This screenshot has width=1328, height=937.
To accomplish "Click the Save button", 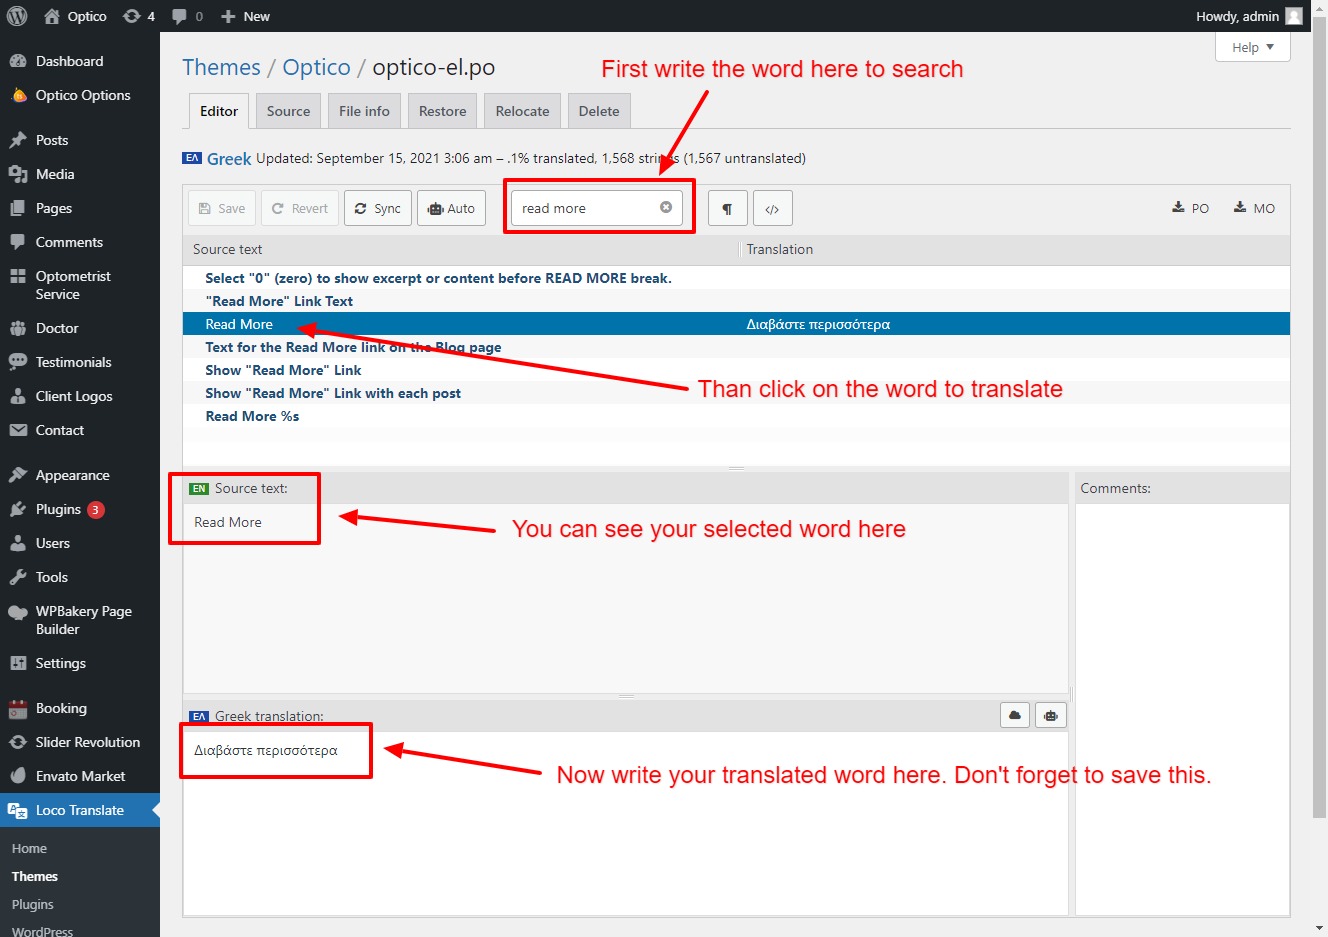I will coord(222,208).
